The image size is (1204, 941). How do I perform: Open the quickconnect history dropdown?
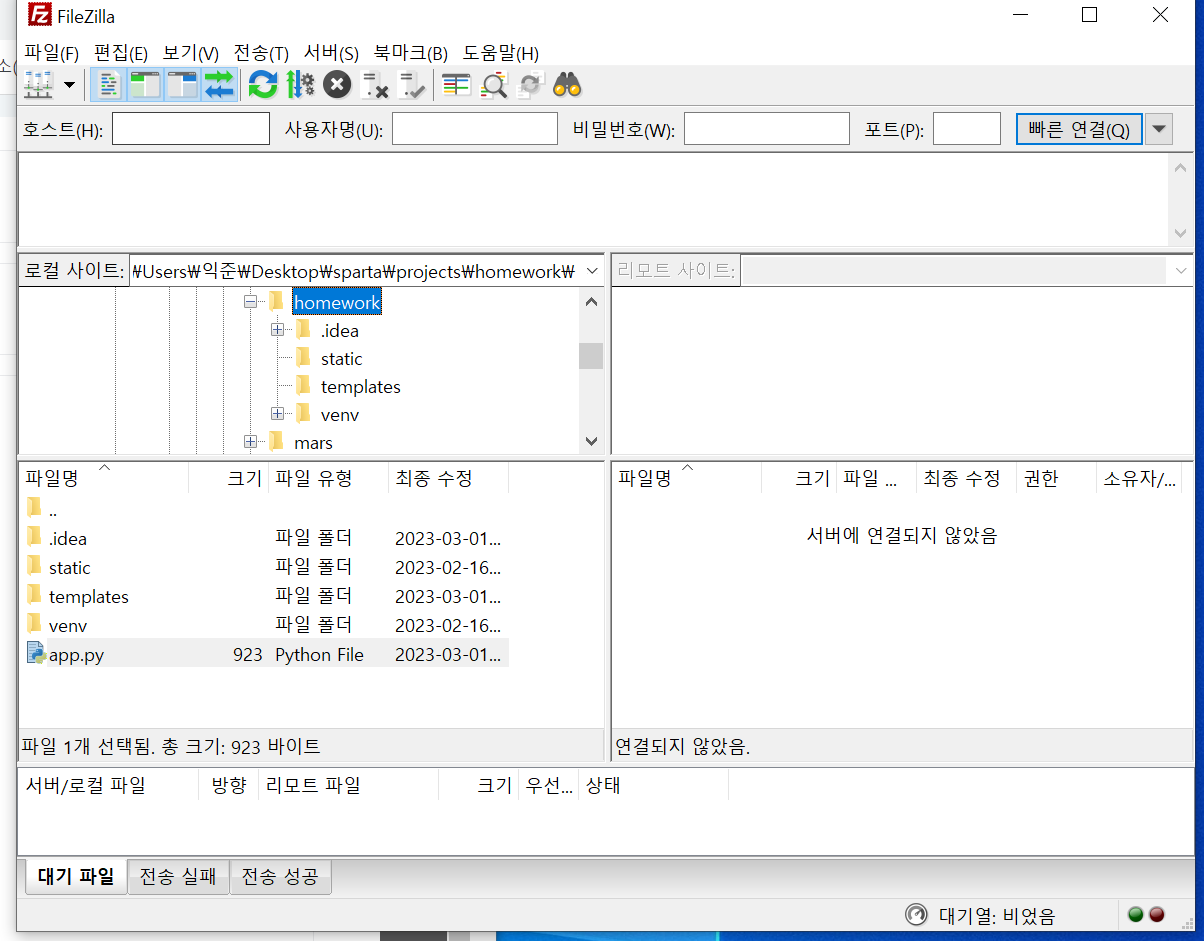1159,129
